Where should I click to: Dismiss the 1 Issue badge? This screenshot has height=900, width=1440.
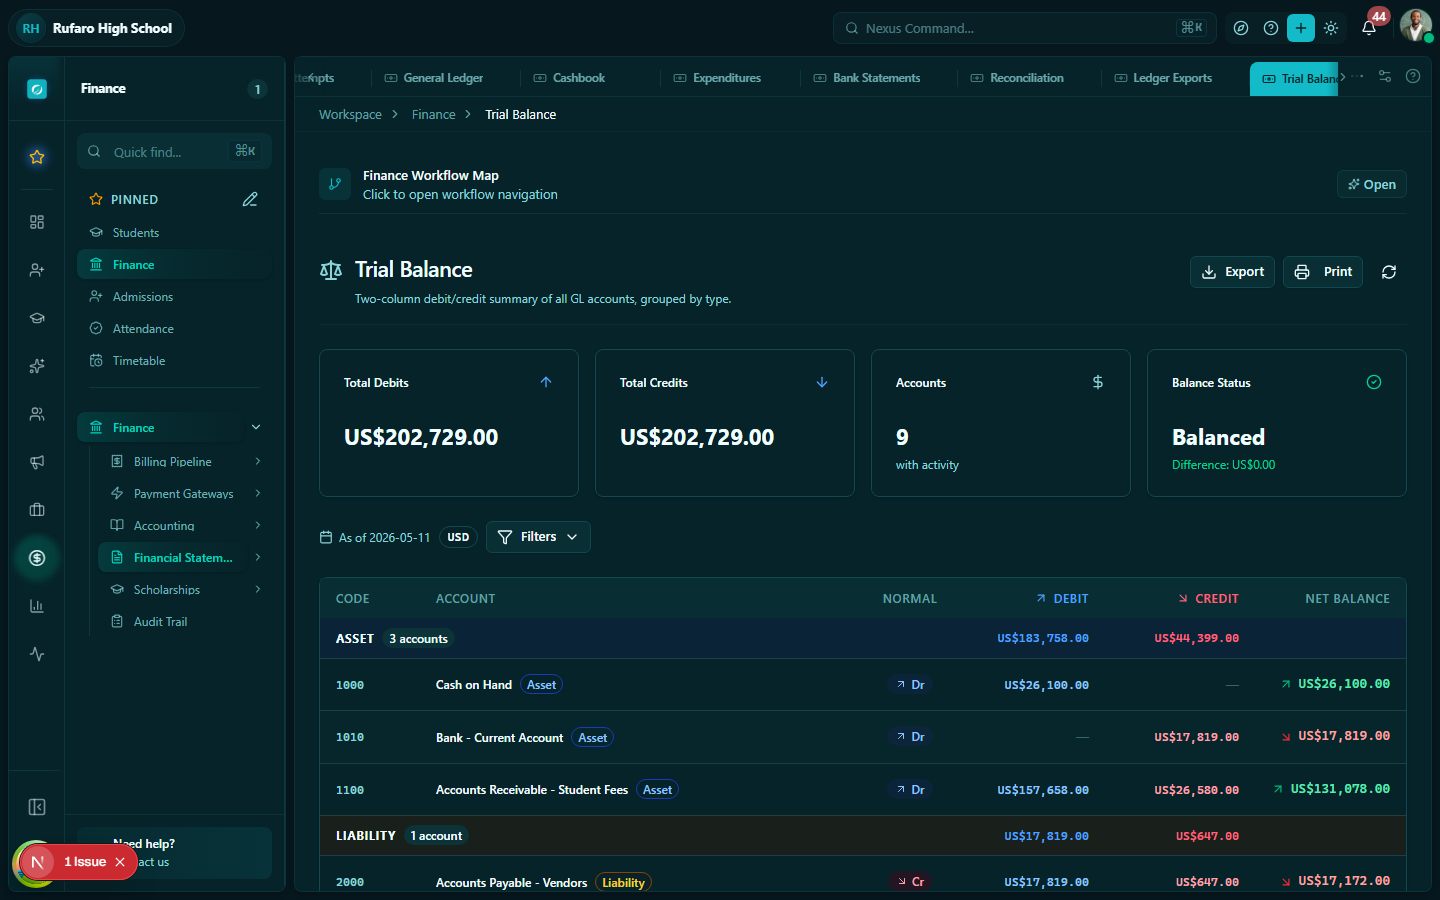coord(120,862)
